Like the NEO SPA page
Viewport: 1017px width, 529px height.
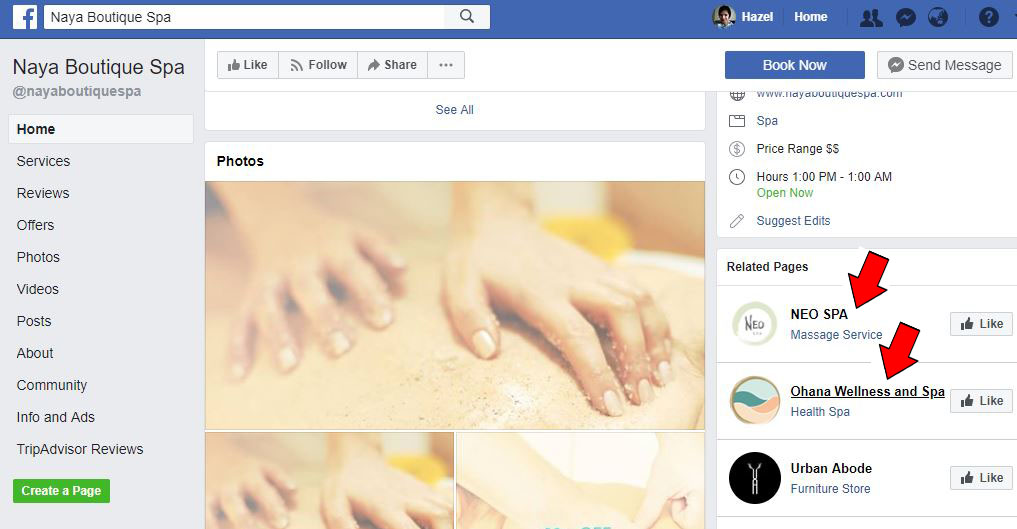click(x=981, y=323)
